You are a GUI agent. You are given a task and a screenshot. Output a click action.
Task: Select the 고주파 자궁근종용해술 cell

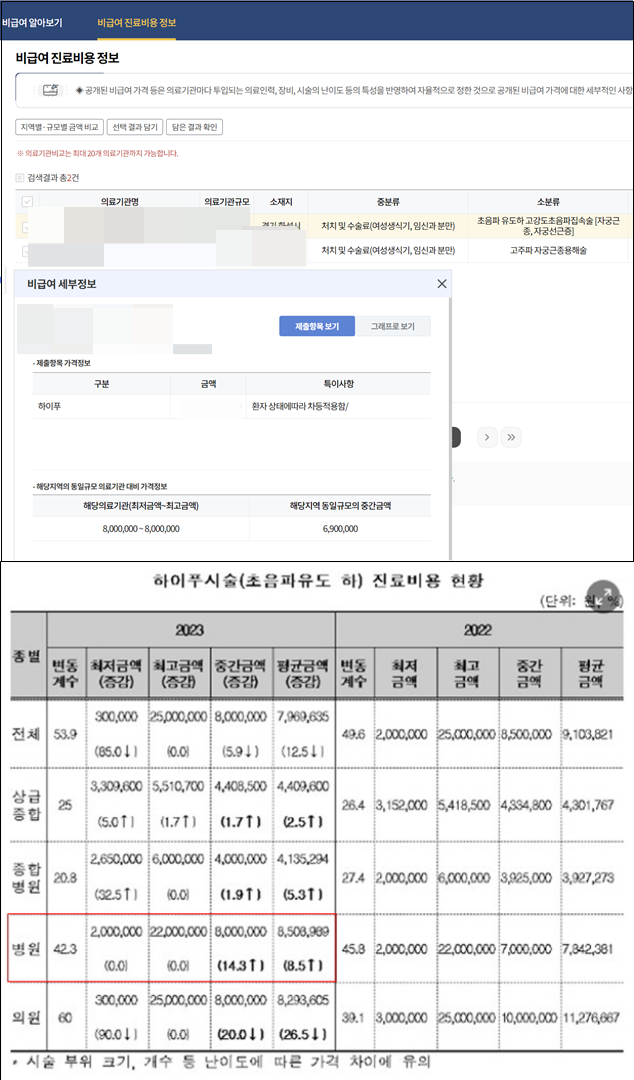(x=549, y=251)
